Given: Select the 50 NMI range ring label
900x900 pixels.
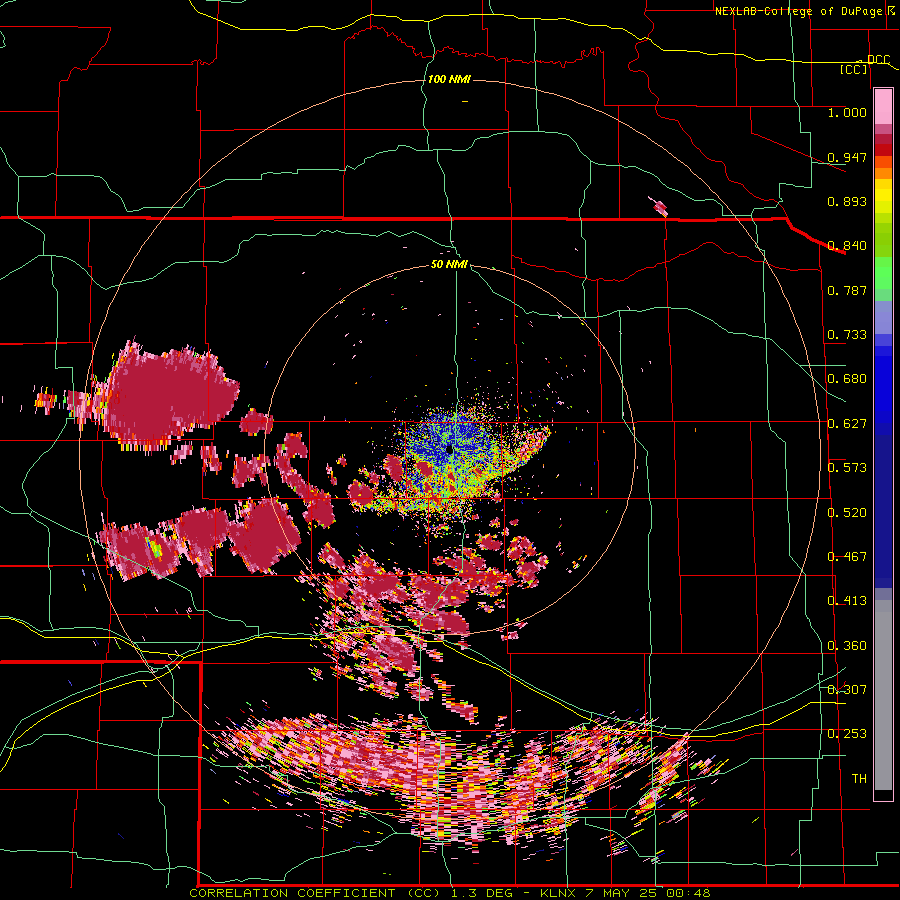Looking at the screenshot, I should point(449,265).
